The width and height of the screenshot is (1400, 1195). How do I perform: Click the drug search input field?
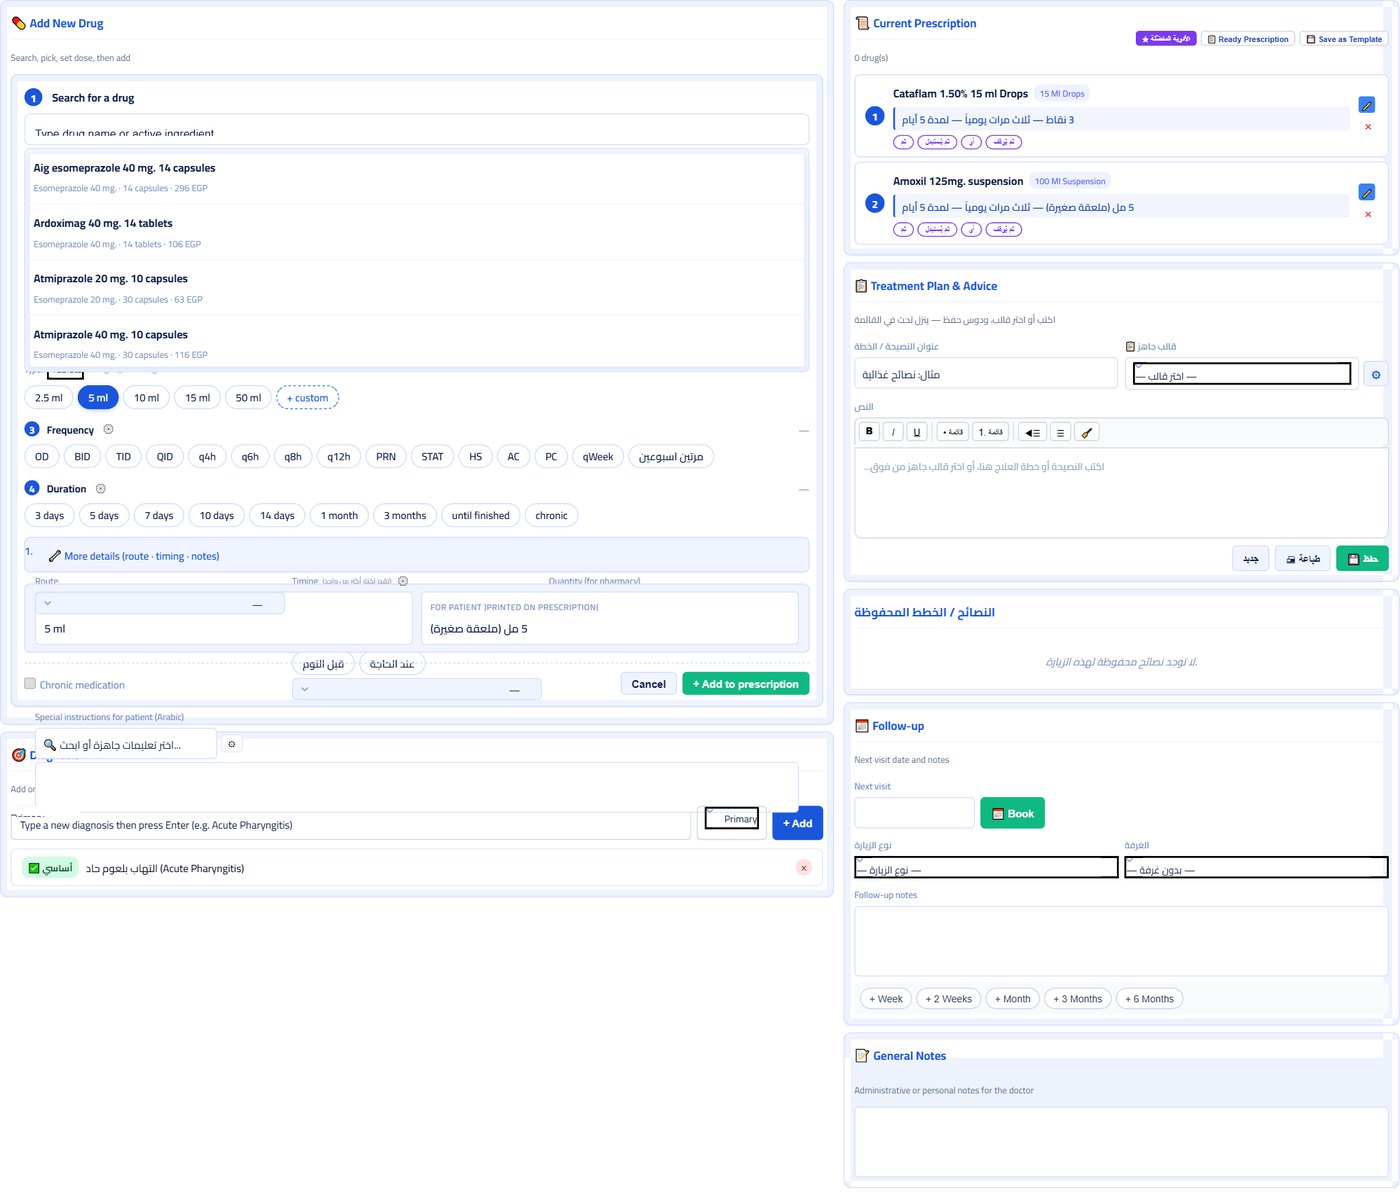tap(417, 129)
